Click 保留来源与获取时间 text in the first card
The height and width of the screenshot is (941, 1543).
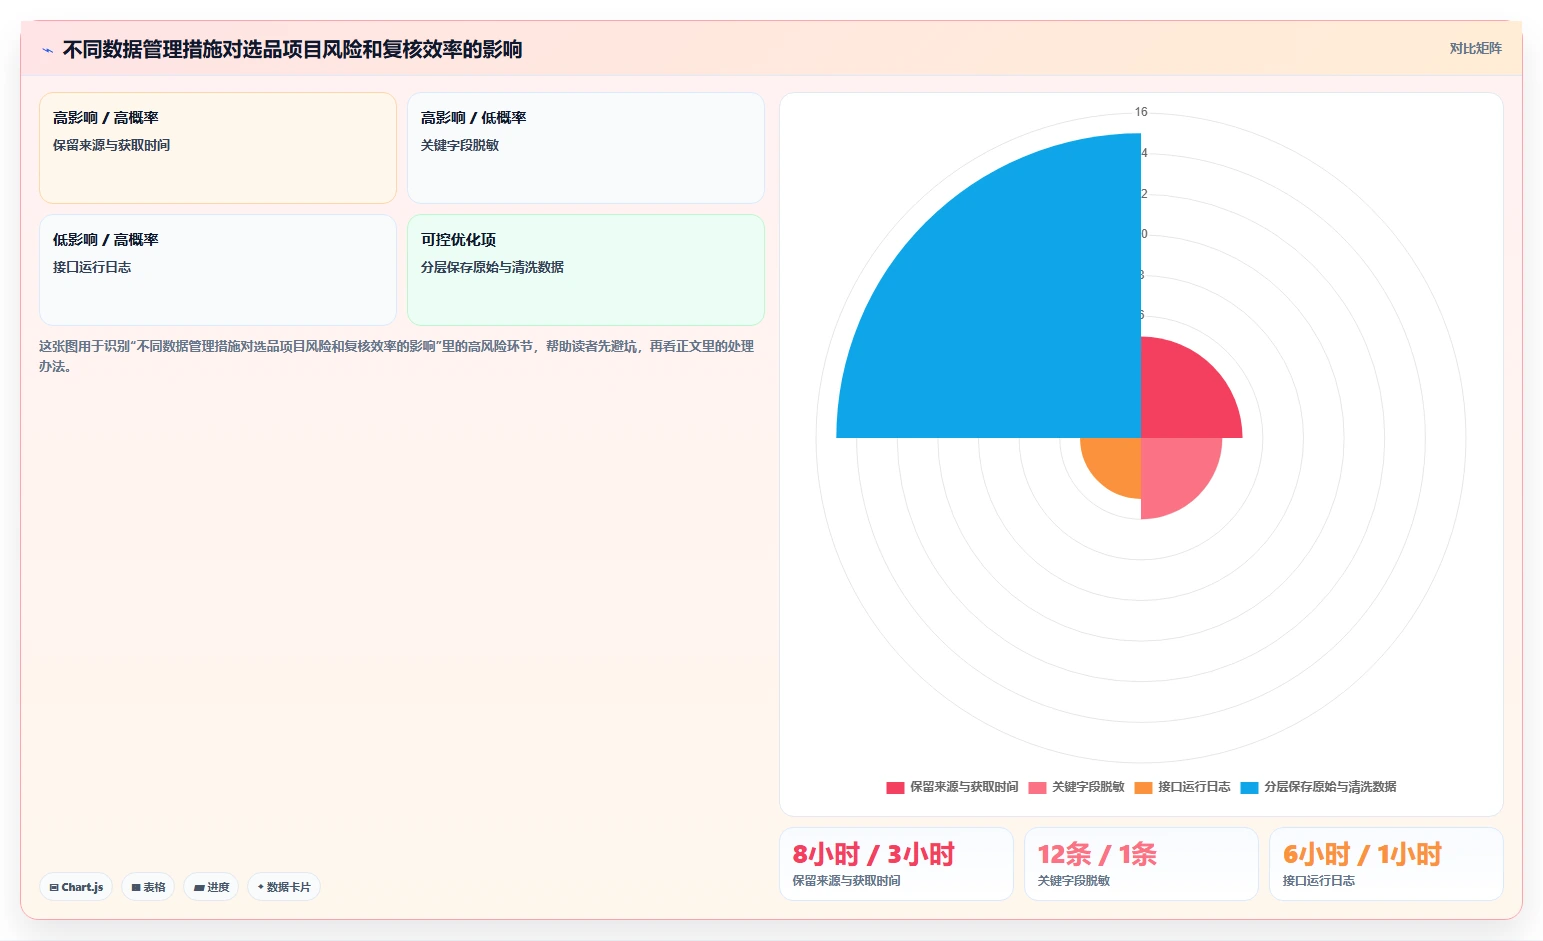click(111, 145)
